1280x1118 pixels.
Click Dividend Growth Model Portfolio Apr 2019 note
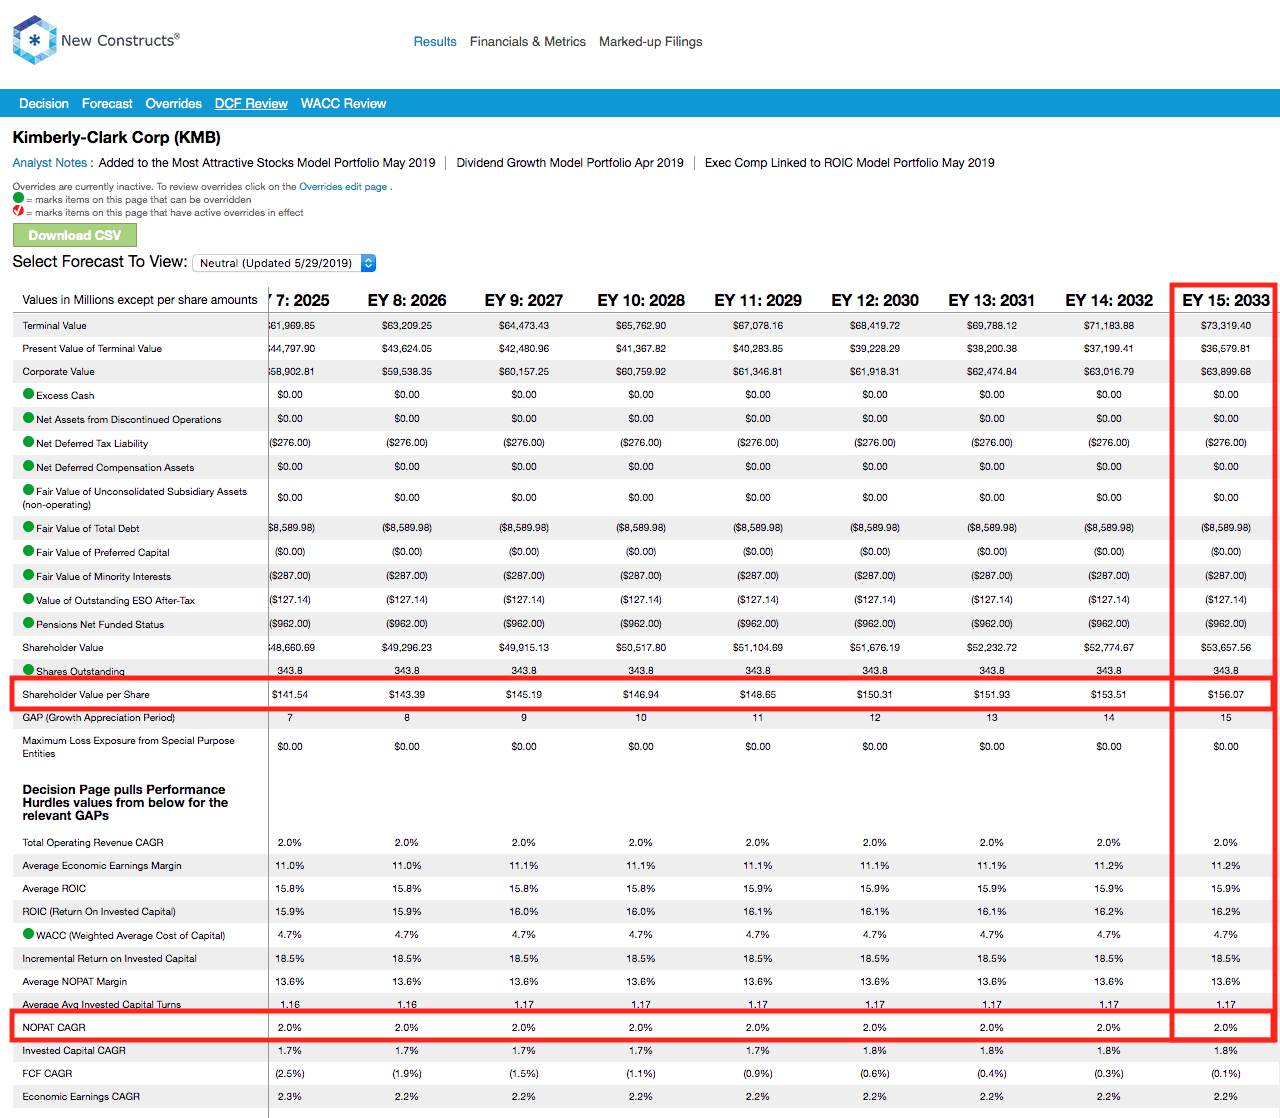click(x=570, y=163)
